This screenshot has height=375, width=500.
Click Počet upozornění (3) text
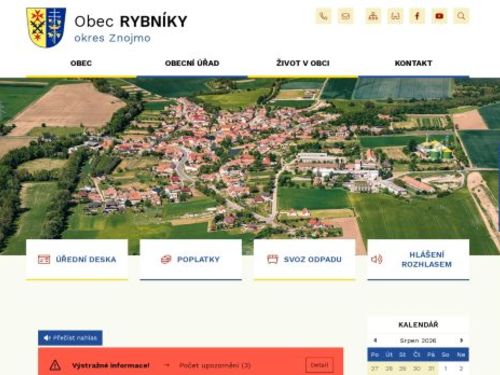coord(215,365)
